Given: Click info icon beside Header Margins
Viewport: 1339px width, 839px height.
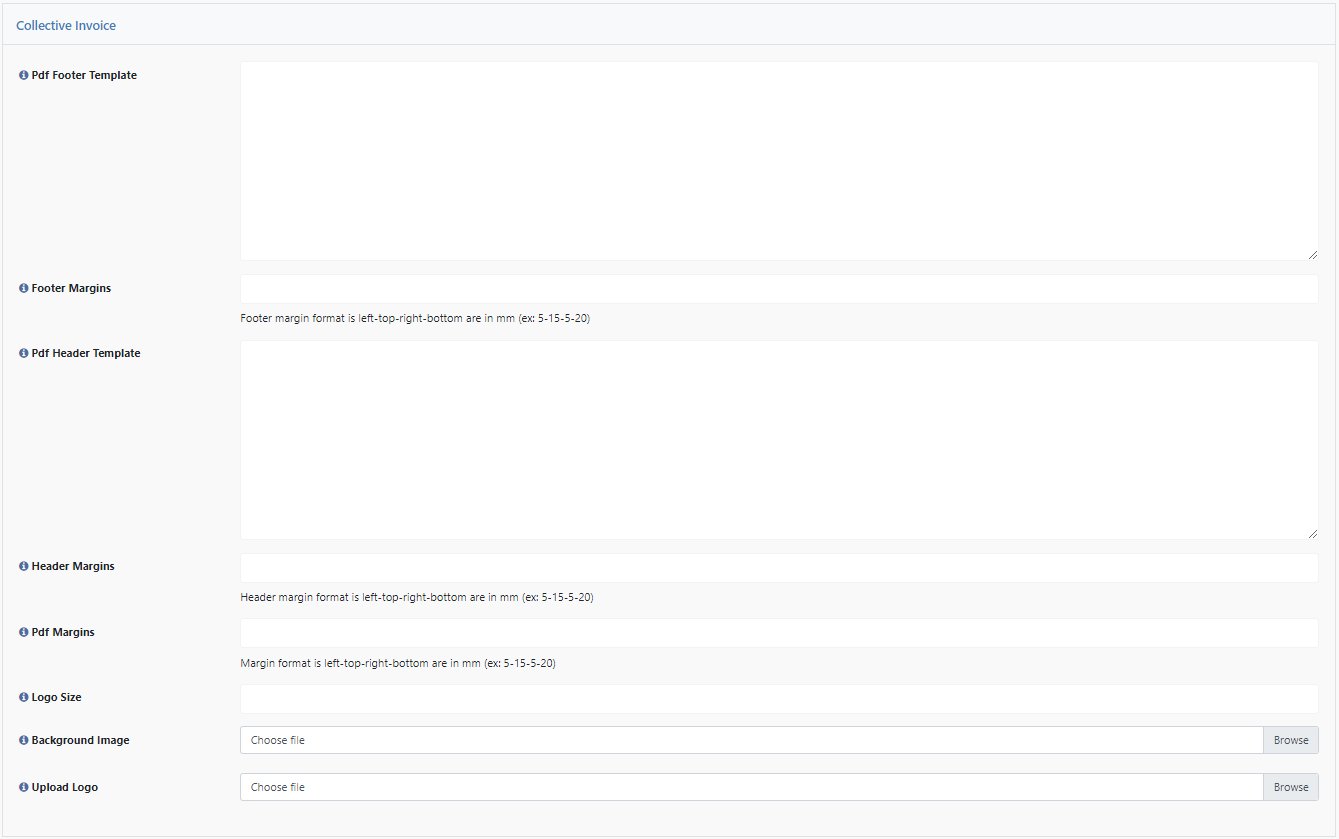Looking at the screenshot, I should point(24,566).
